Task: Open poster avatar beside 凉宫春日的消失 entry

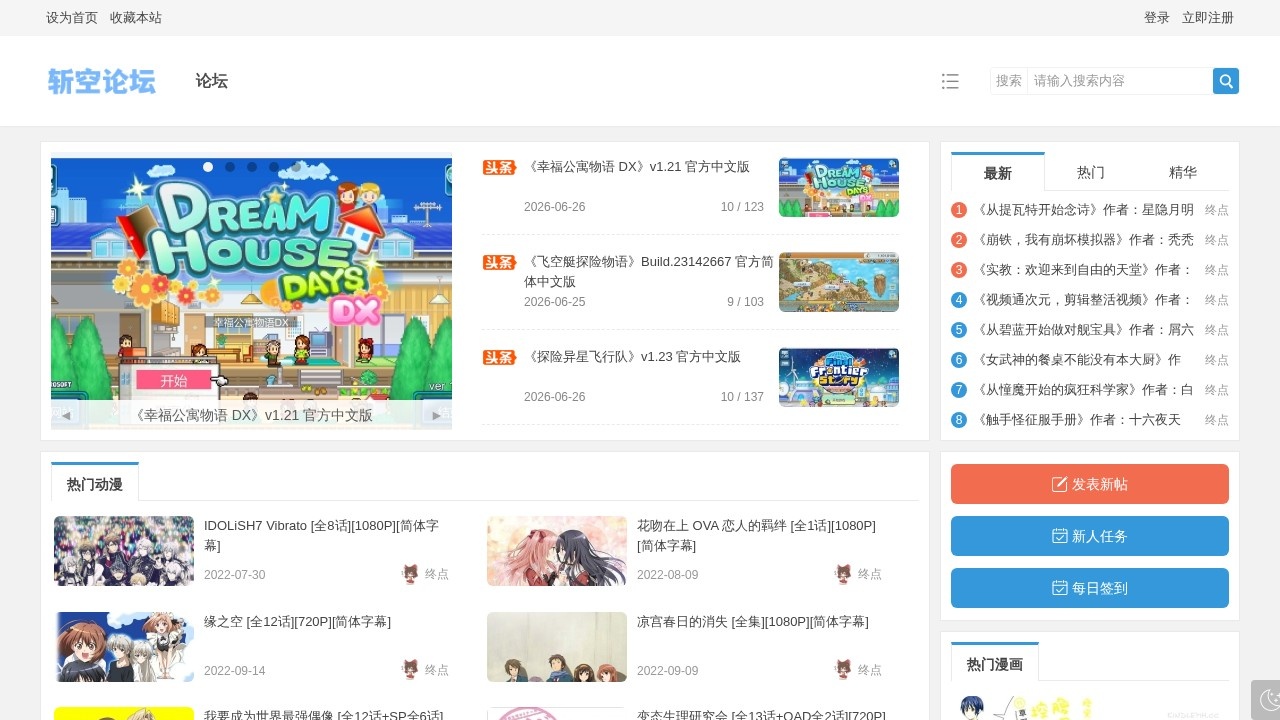Action: 843,670
